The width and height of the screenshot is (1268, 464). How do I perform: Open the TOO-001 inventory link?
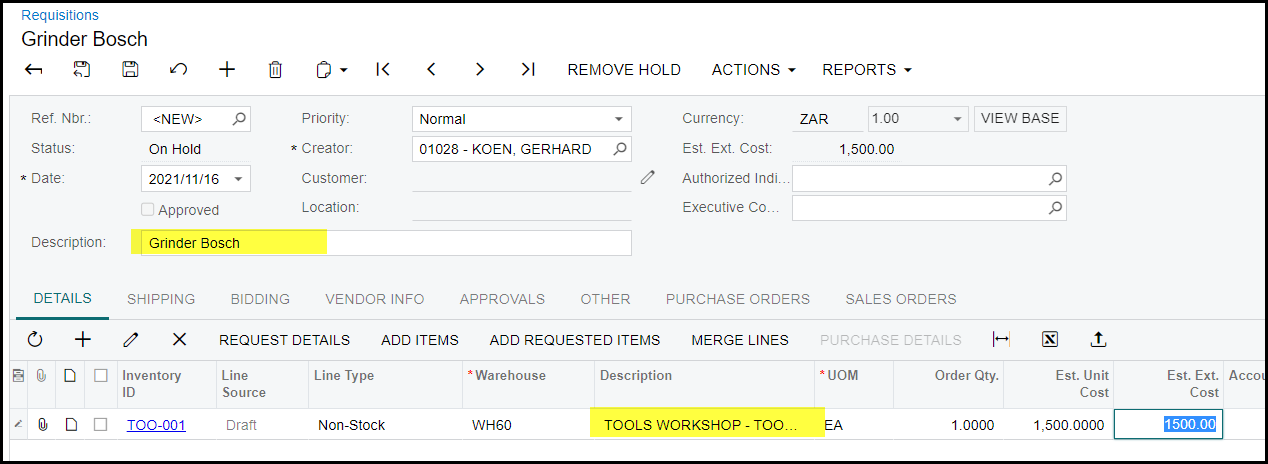point(156,425)
